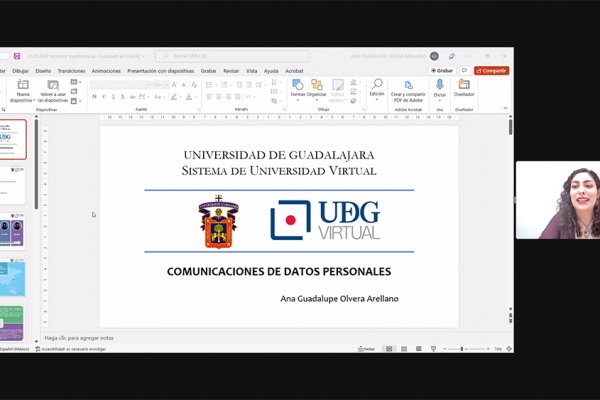Image resolution: width=600 pixels, height=400 pixels.
Task: Click the bullets list icon
Action: [x=210, y=85]
